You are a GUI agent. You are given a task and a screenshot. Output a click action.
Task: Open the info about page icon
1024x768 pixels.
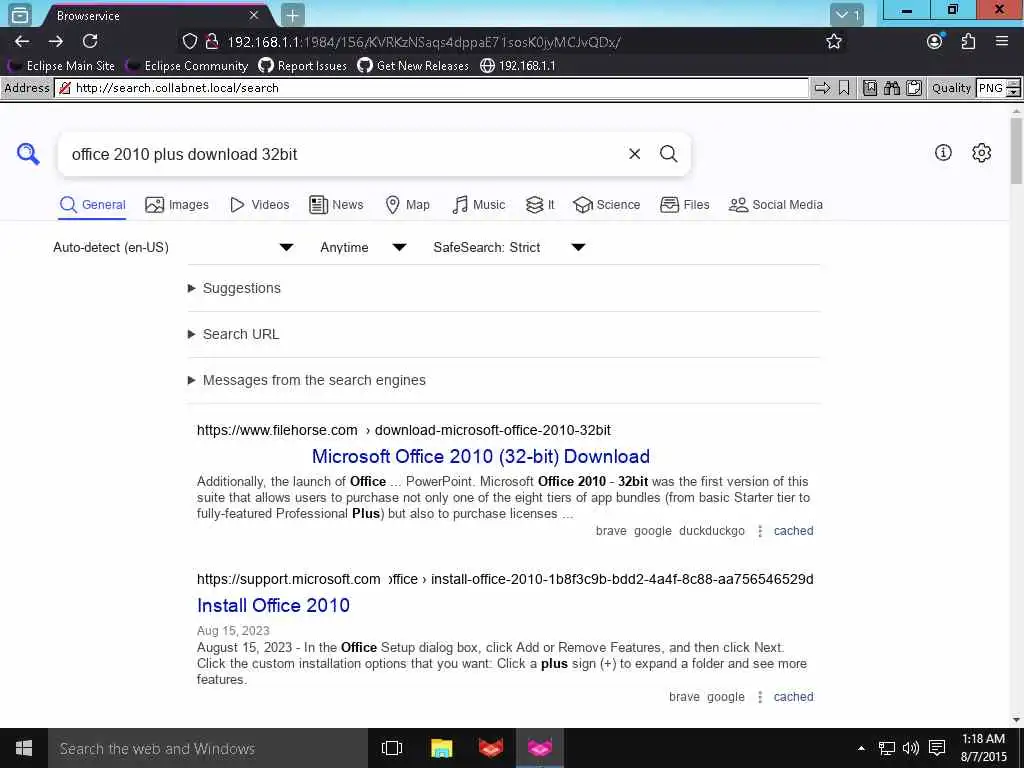point(943,153)
